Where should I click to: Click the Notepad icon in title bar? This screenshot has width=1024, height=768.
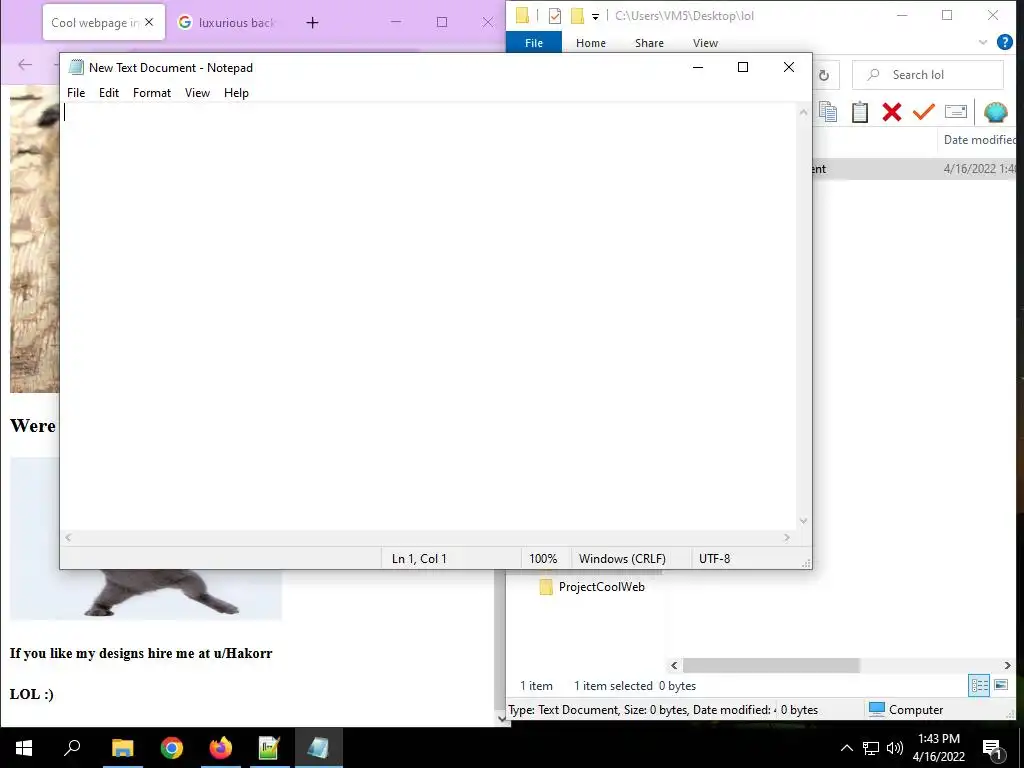pyautogui.click(x=76, y=67)
